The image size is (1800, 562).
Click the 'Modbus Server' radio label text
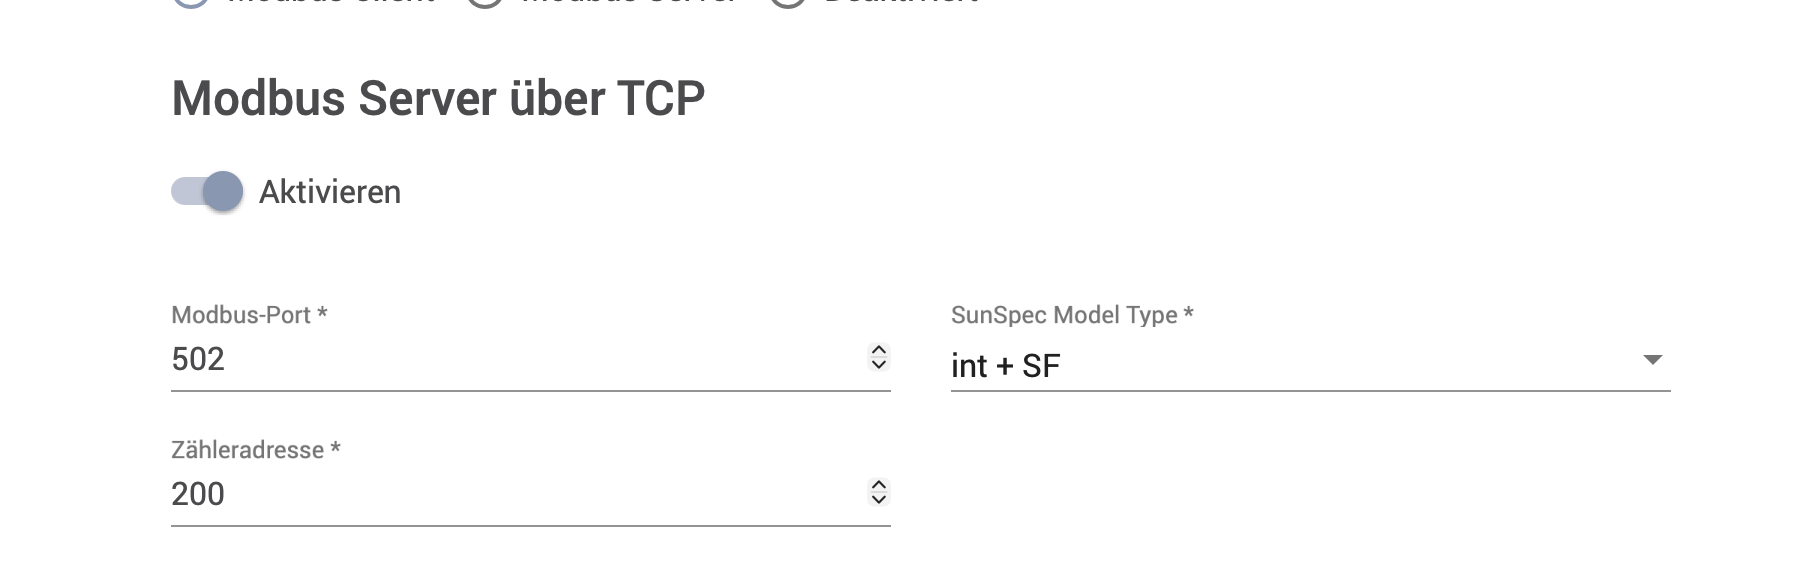click(628, 3)
